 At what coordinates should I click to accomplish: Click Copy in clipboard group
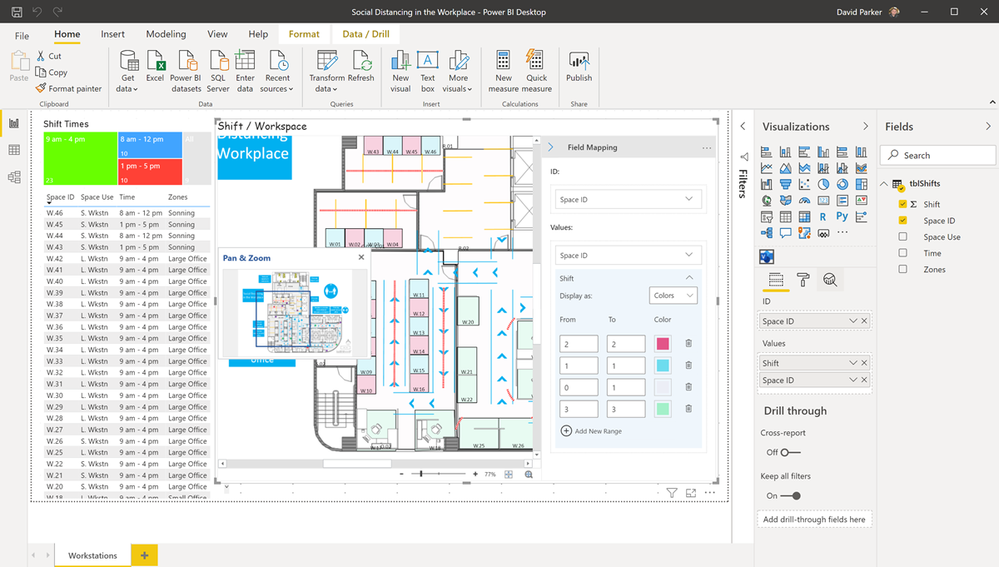[51, 72]
